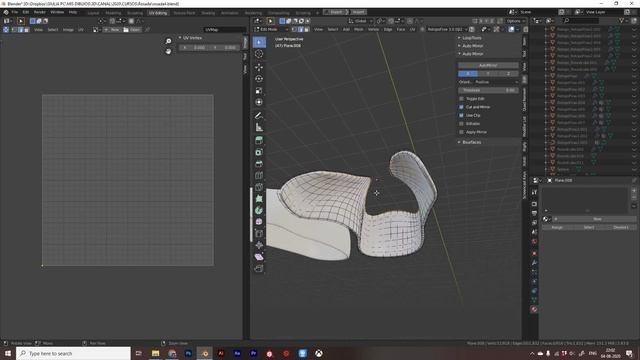Select the Spin tool

click(259, 211)
